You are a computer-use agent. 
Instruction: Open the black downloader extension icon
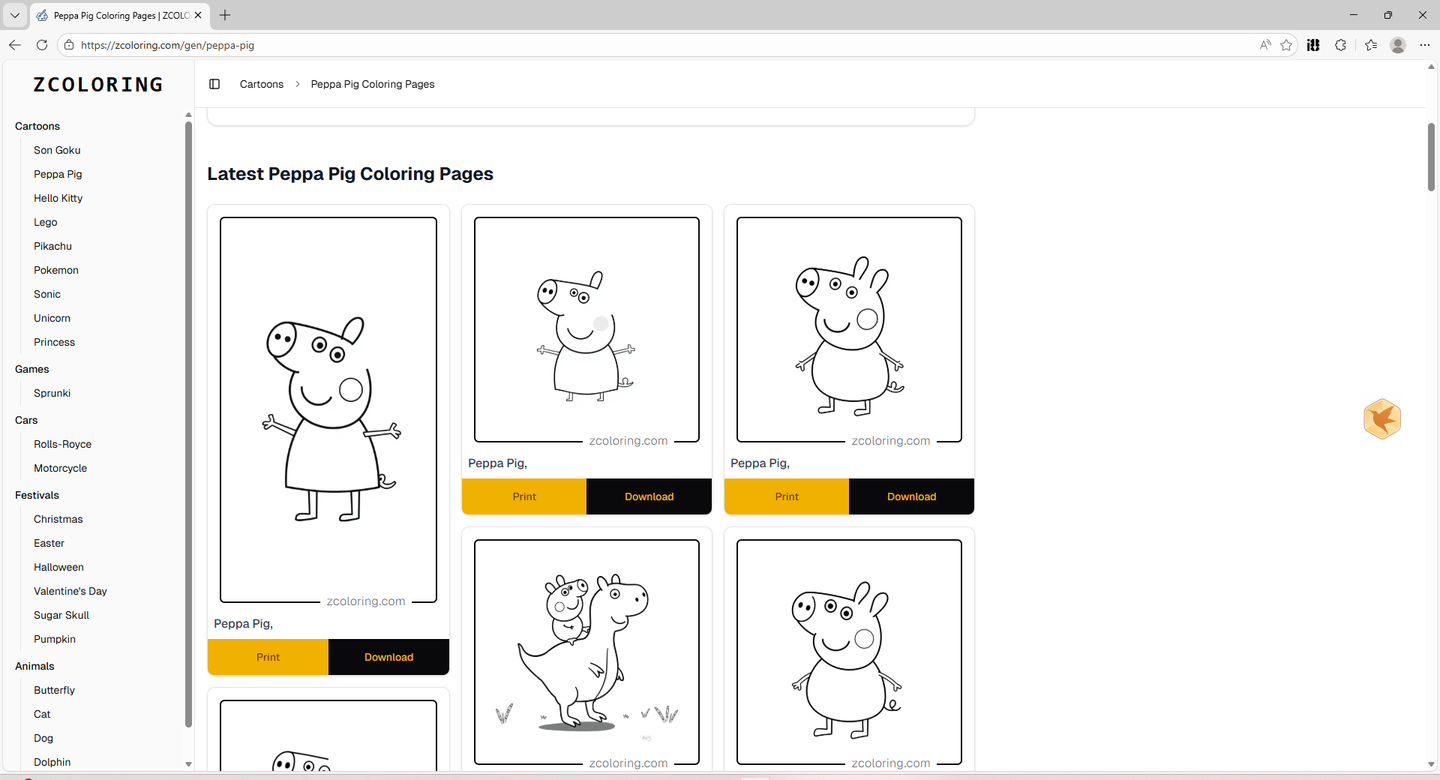tap(1314, 45)
